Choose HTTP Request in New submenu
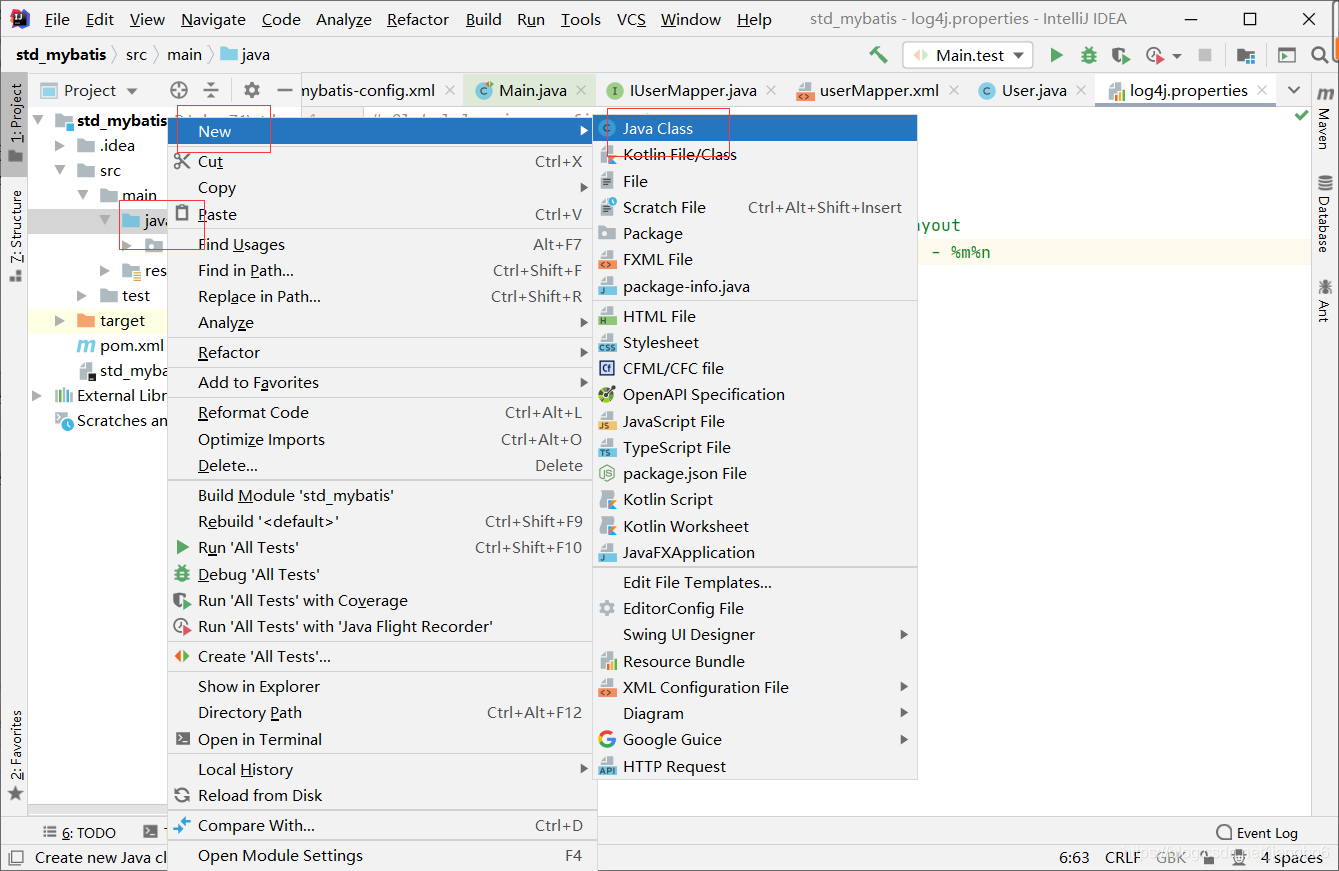The image size is (1339, 871). pyautogui.click(x=755, y=766)
